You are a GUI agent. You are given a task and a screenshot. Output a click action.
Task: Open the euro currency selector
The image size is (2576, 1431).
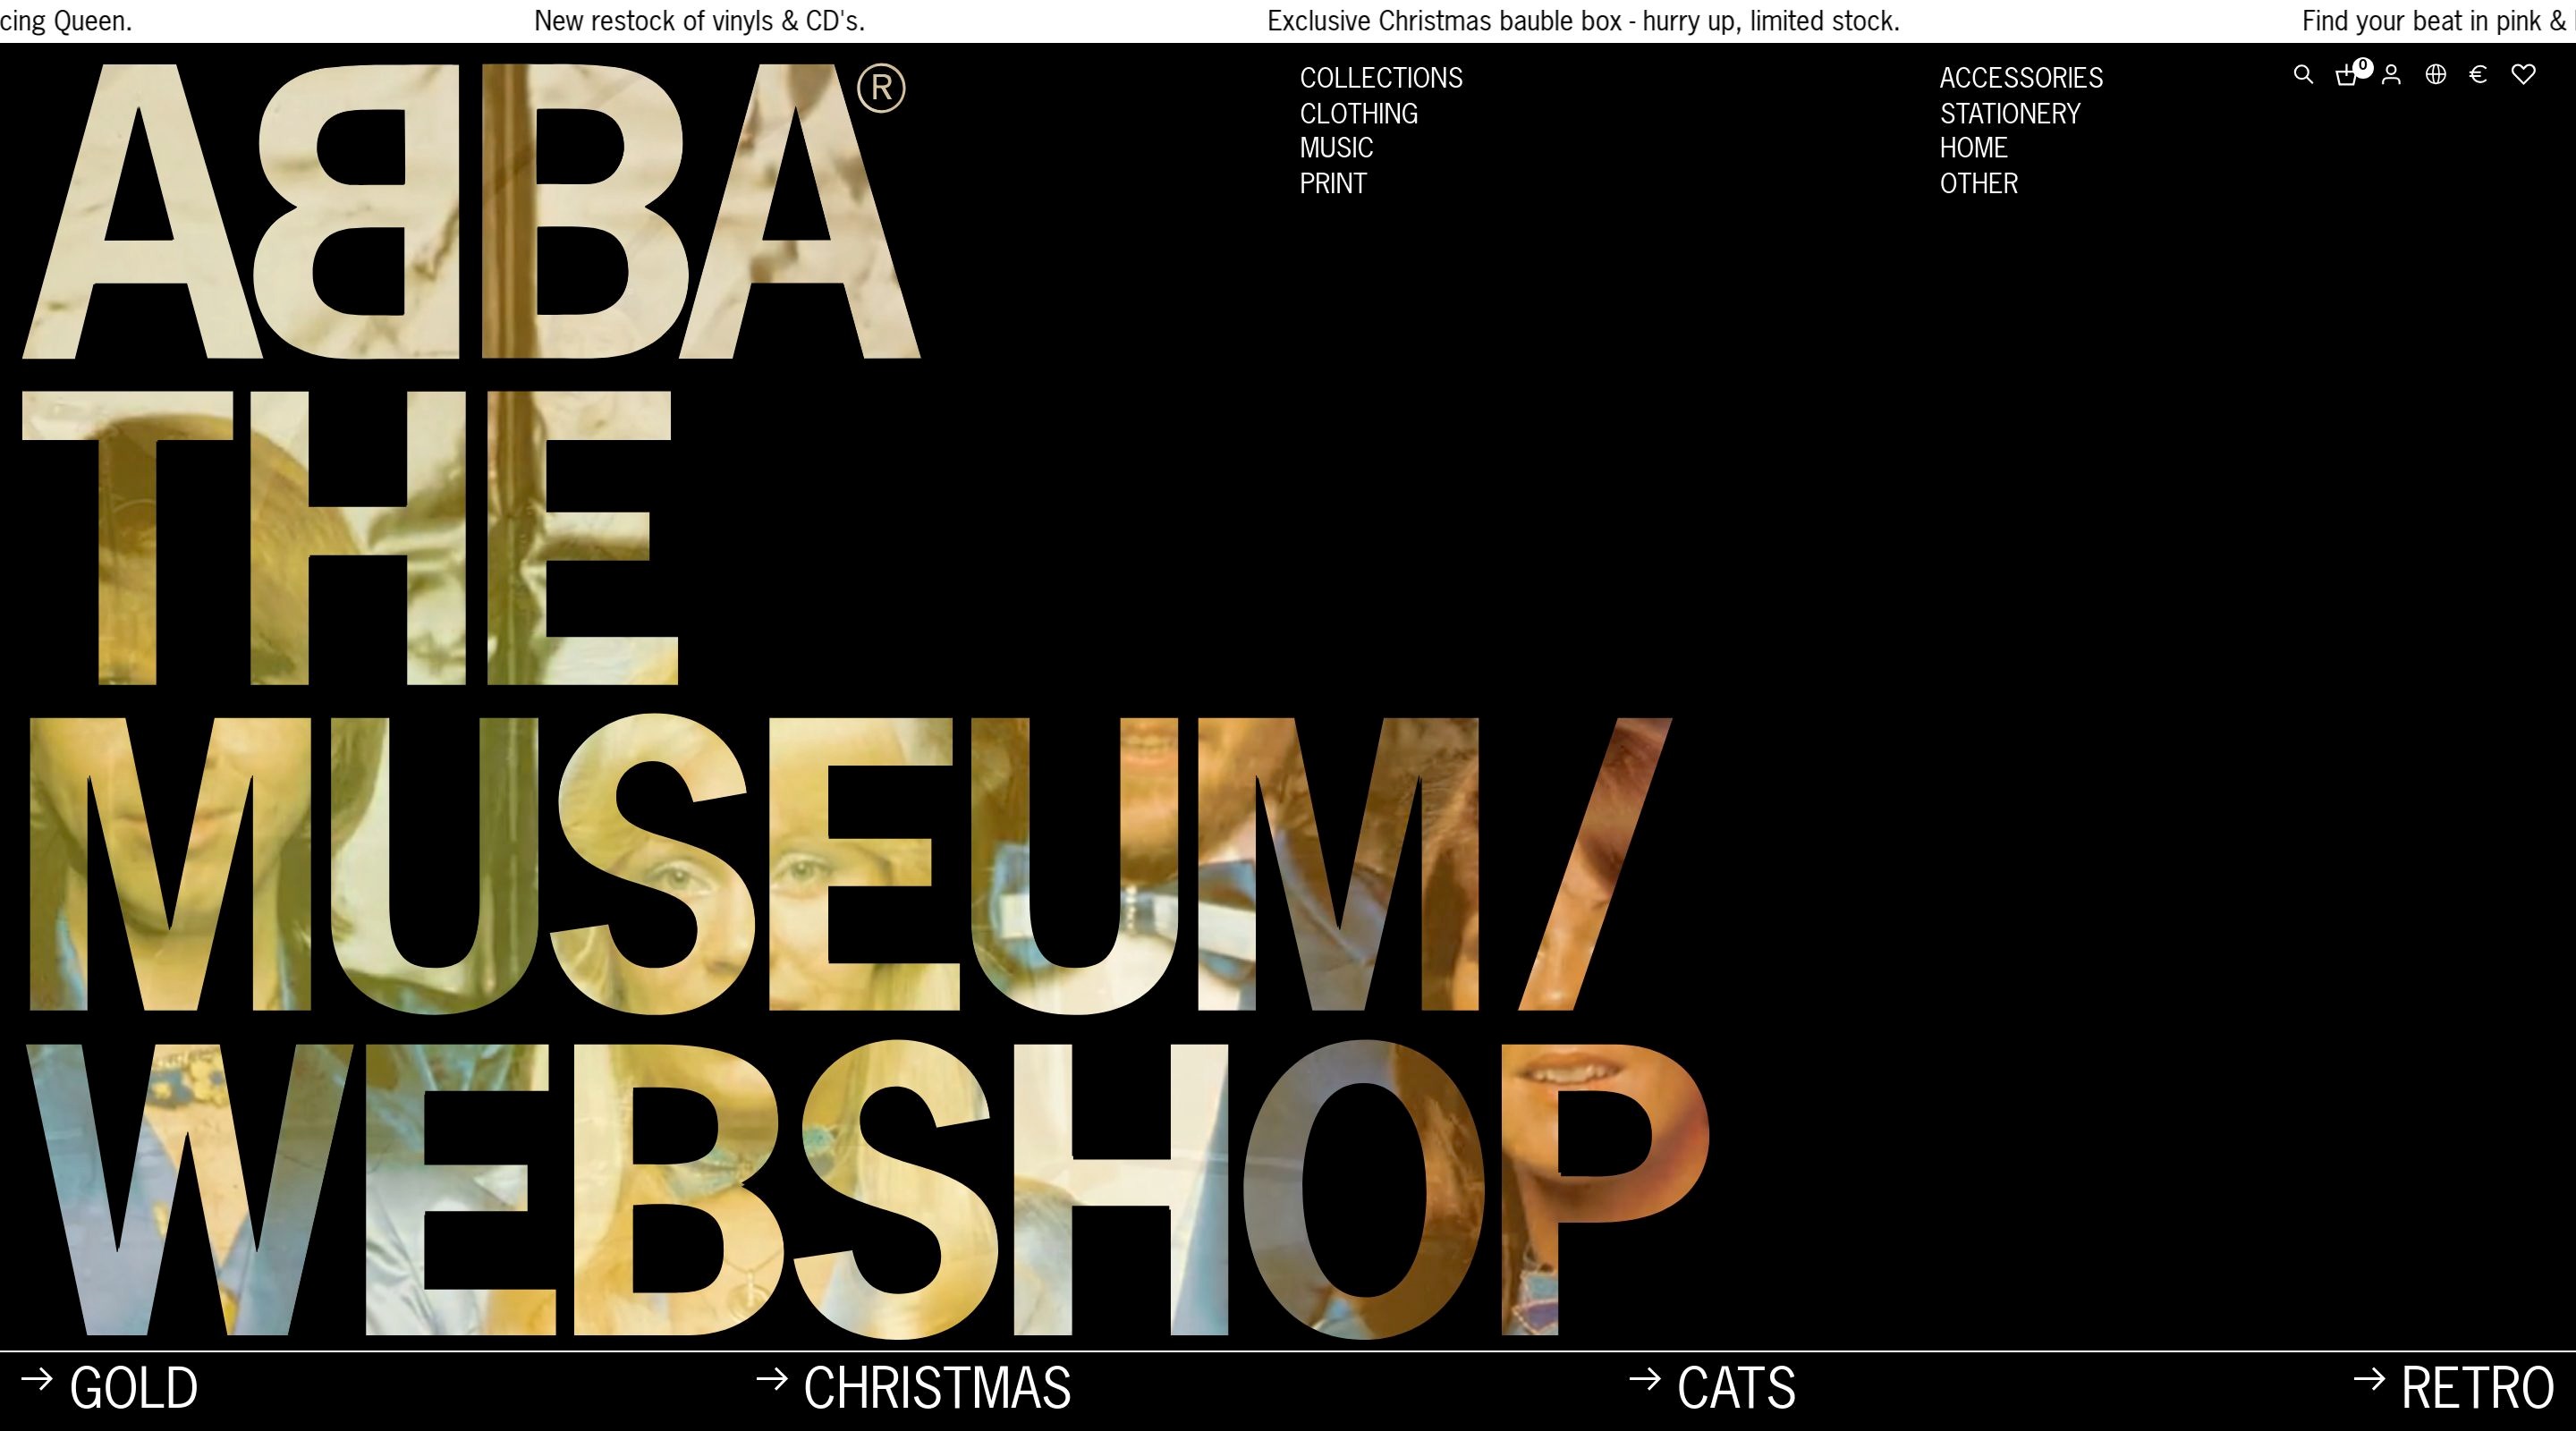2478,75
